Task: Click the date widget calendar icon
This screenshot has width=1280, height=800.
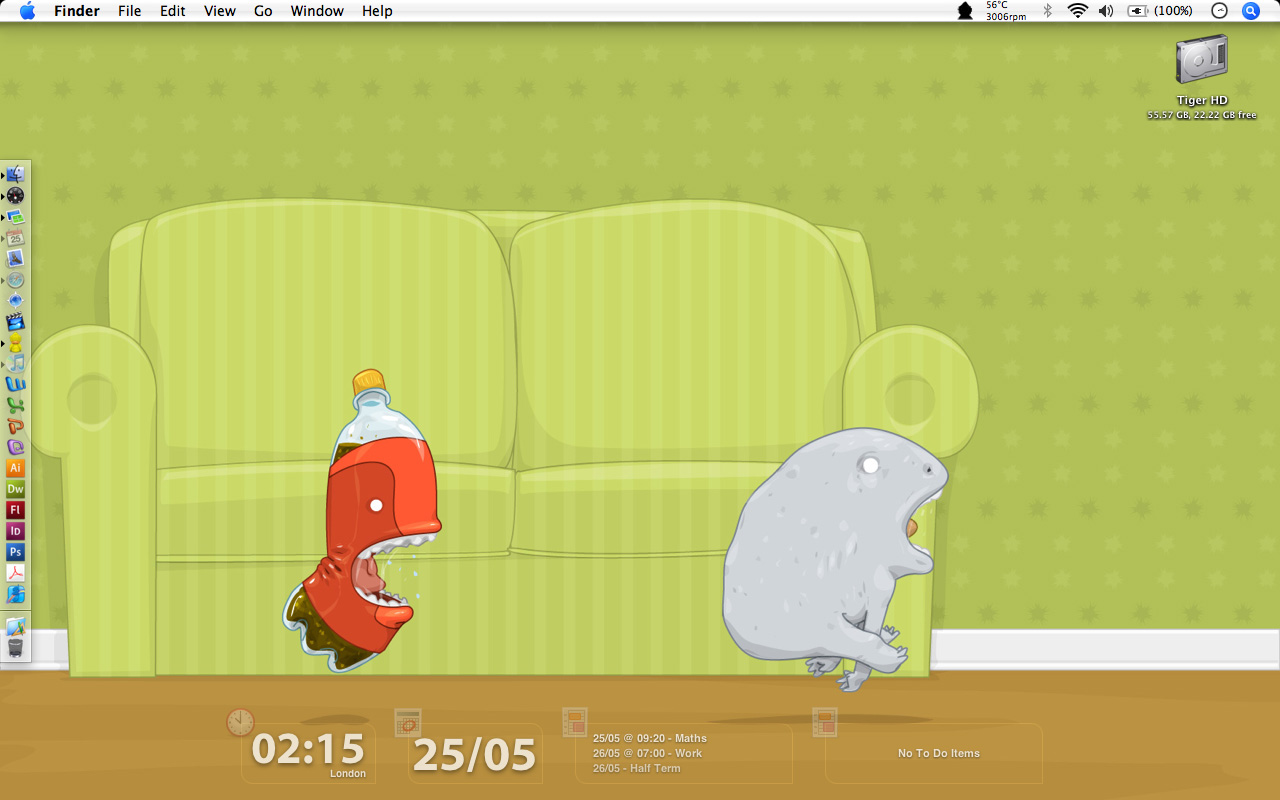Action: (x=408, y=722)
